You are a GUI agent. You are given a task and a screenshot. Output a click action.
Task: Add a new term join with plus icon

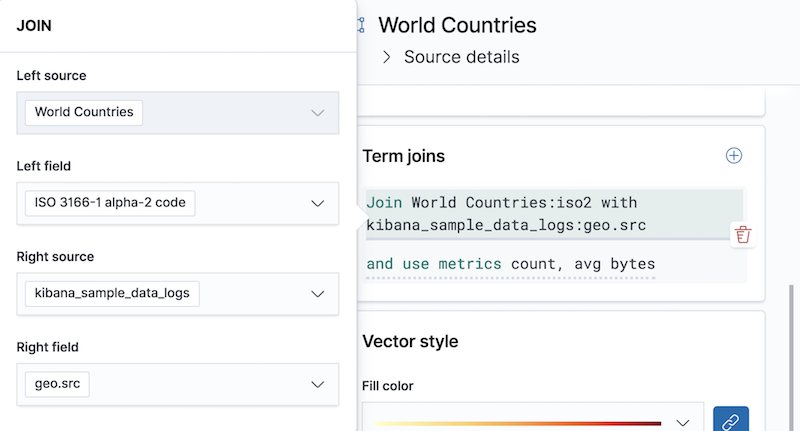pos(734,155)
